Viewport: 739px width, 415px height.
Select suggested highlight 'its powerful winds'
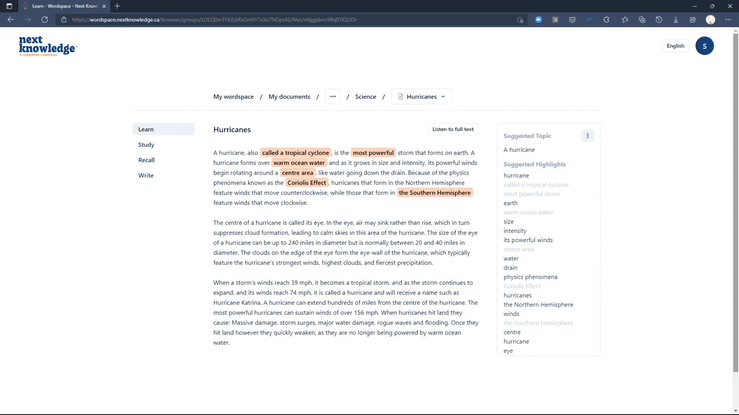pos(528,240)
